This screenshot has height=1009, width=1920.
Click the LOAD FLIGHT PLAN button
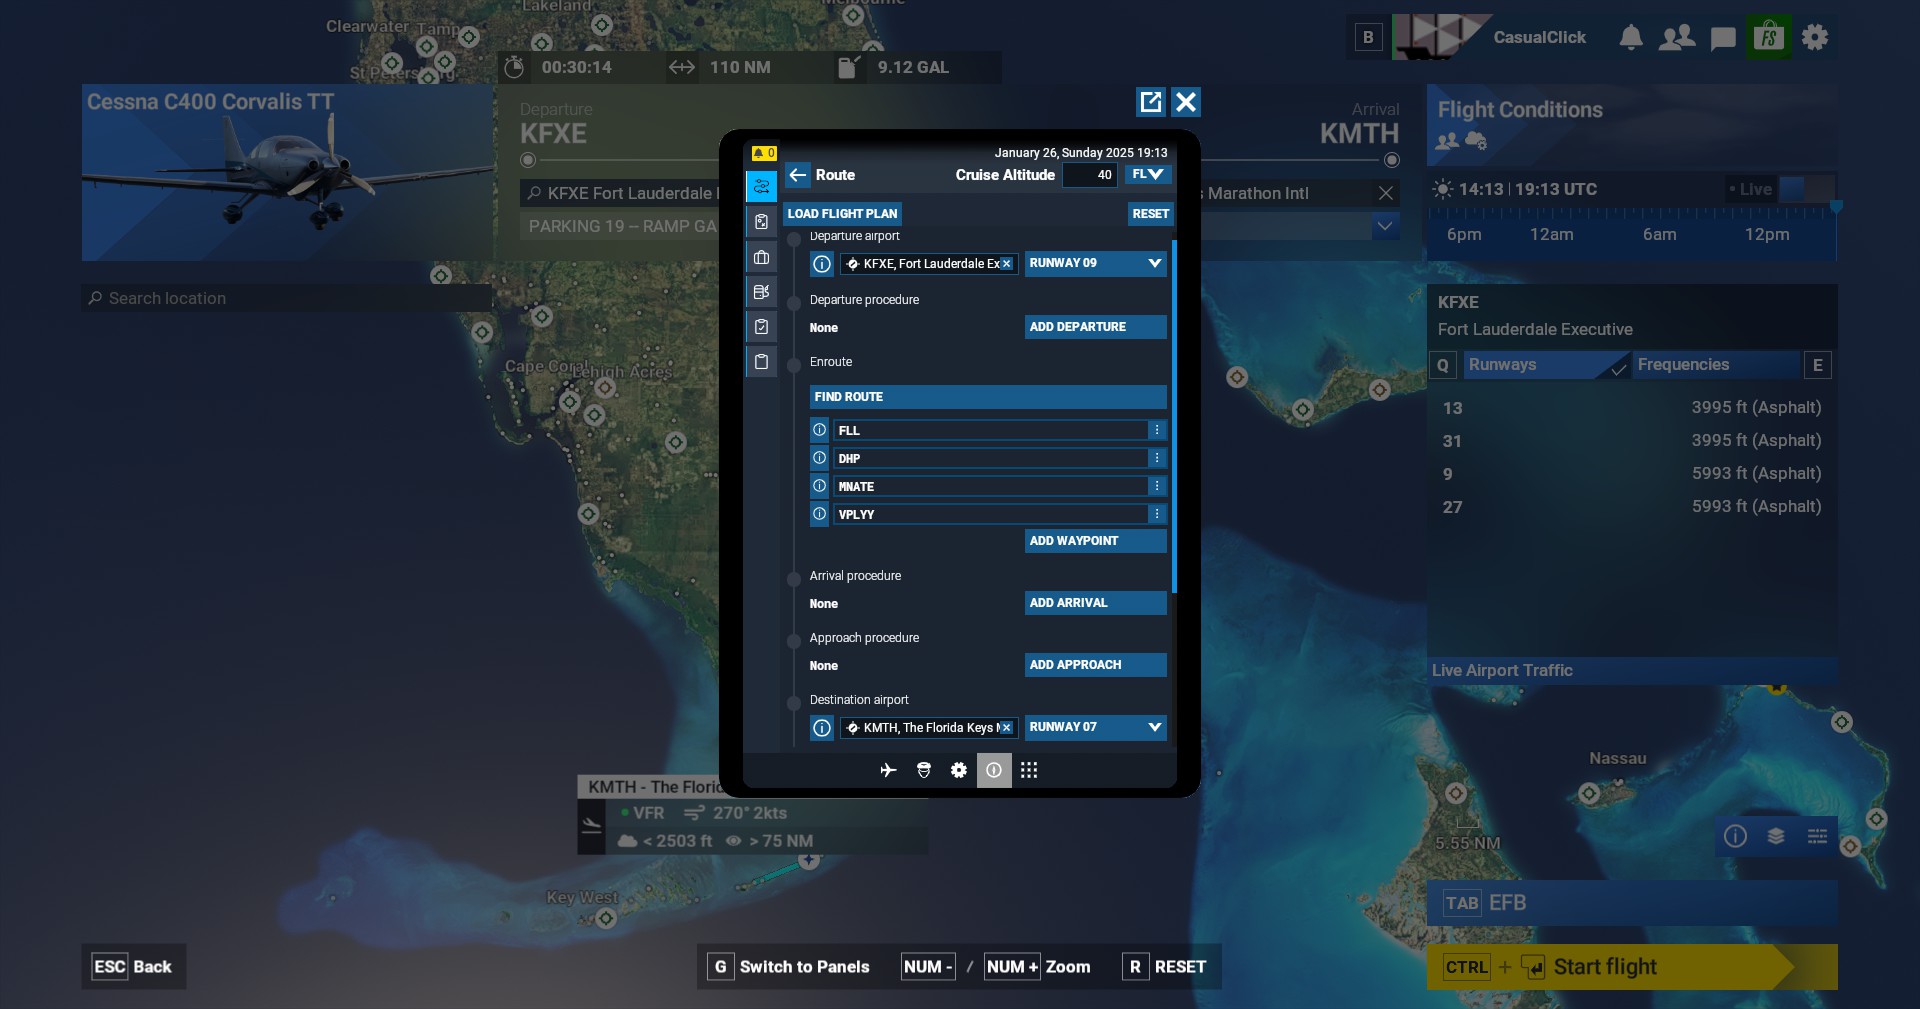842,214
